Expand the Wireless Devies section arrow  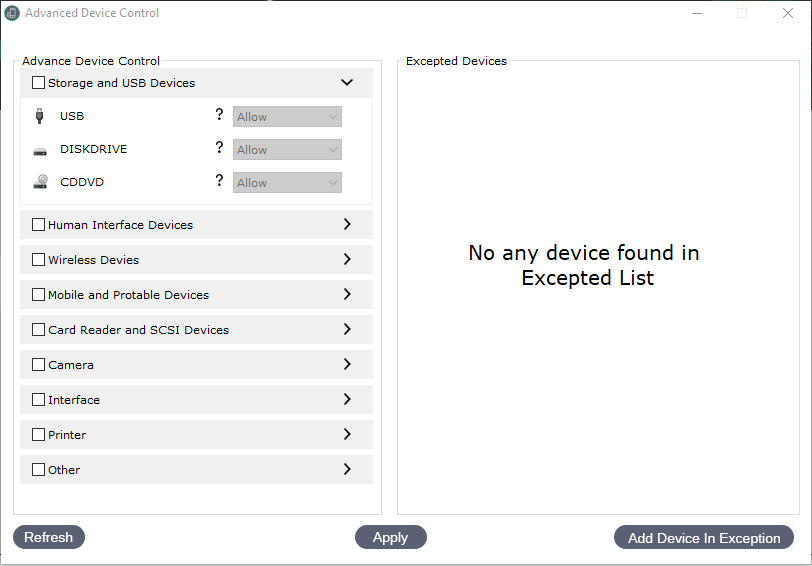click(x=347, y=259)
